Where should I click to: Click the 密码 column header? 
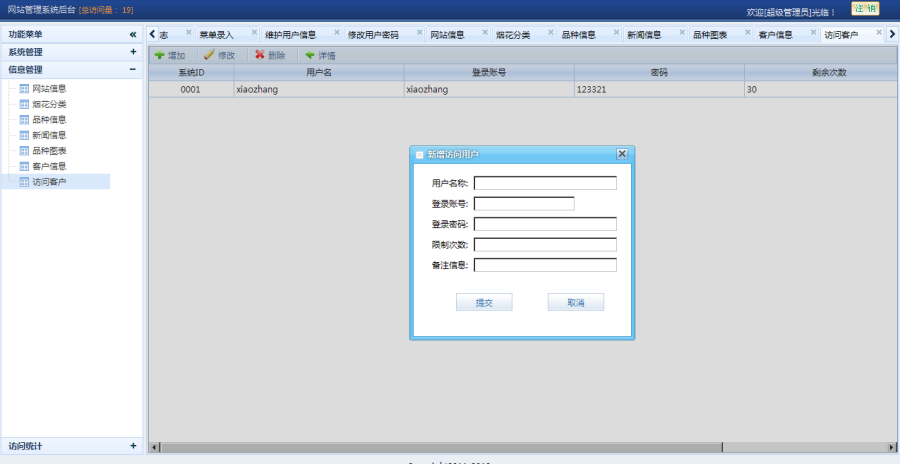click(x=660, y=72)
